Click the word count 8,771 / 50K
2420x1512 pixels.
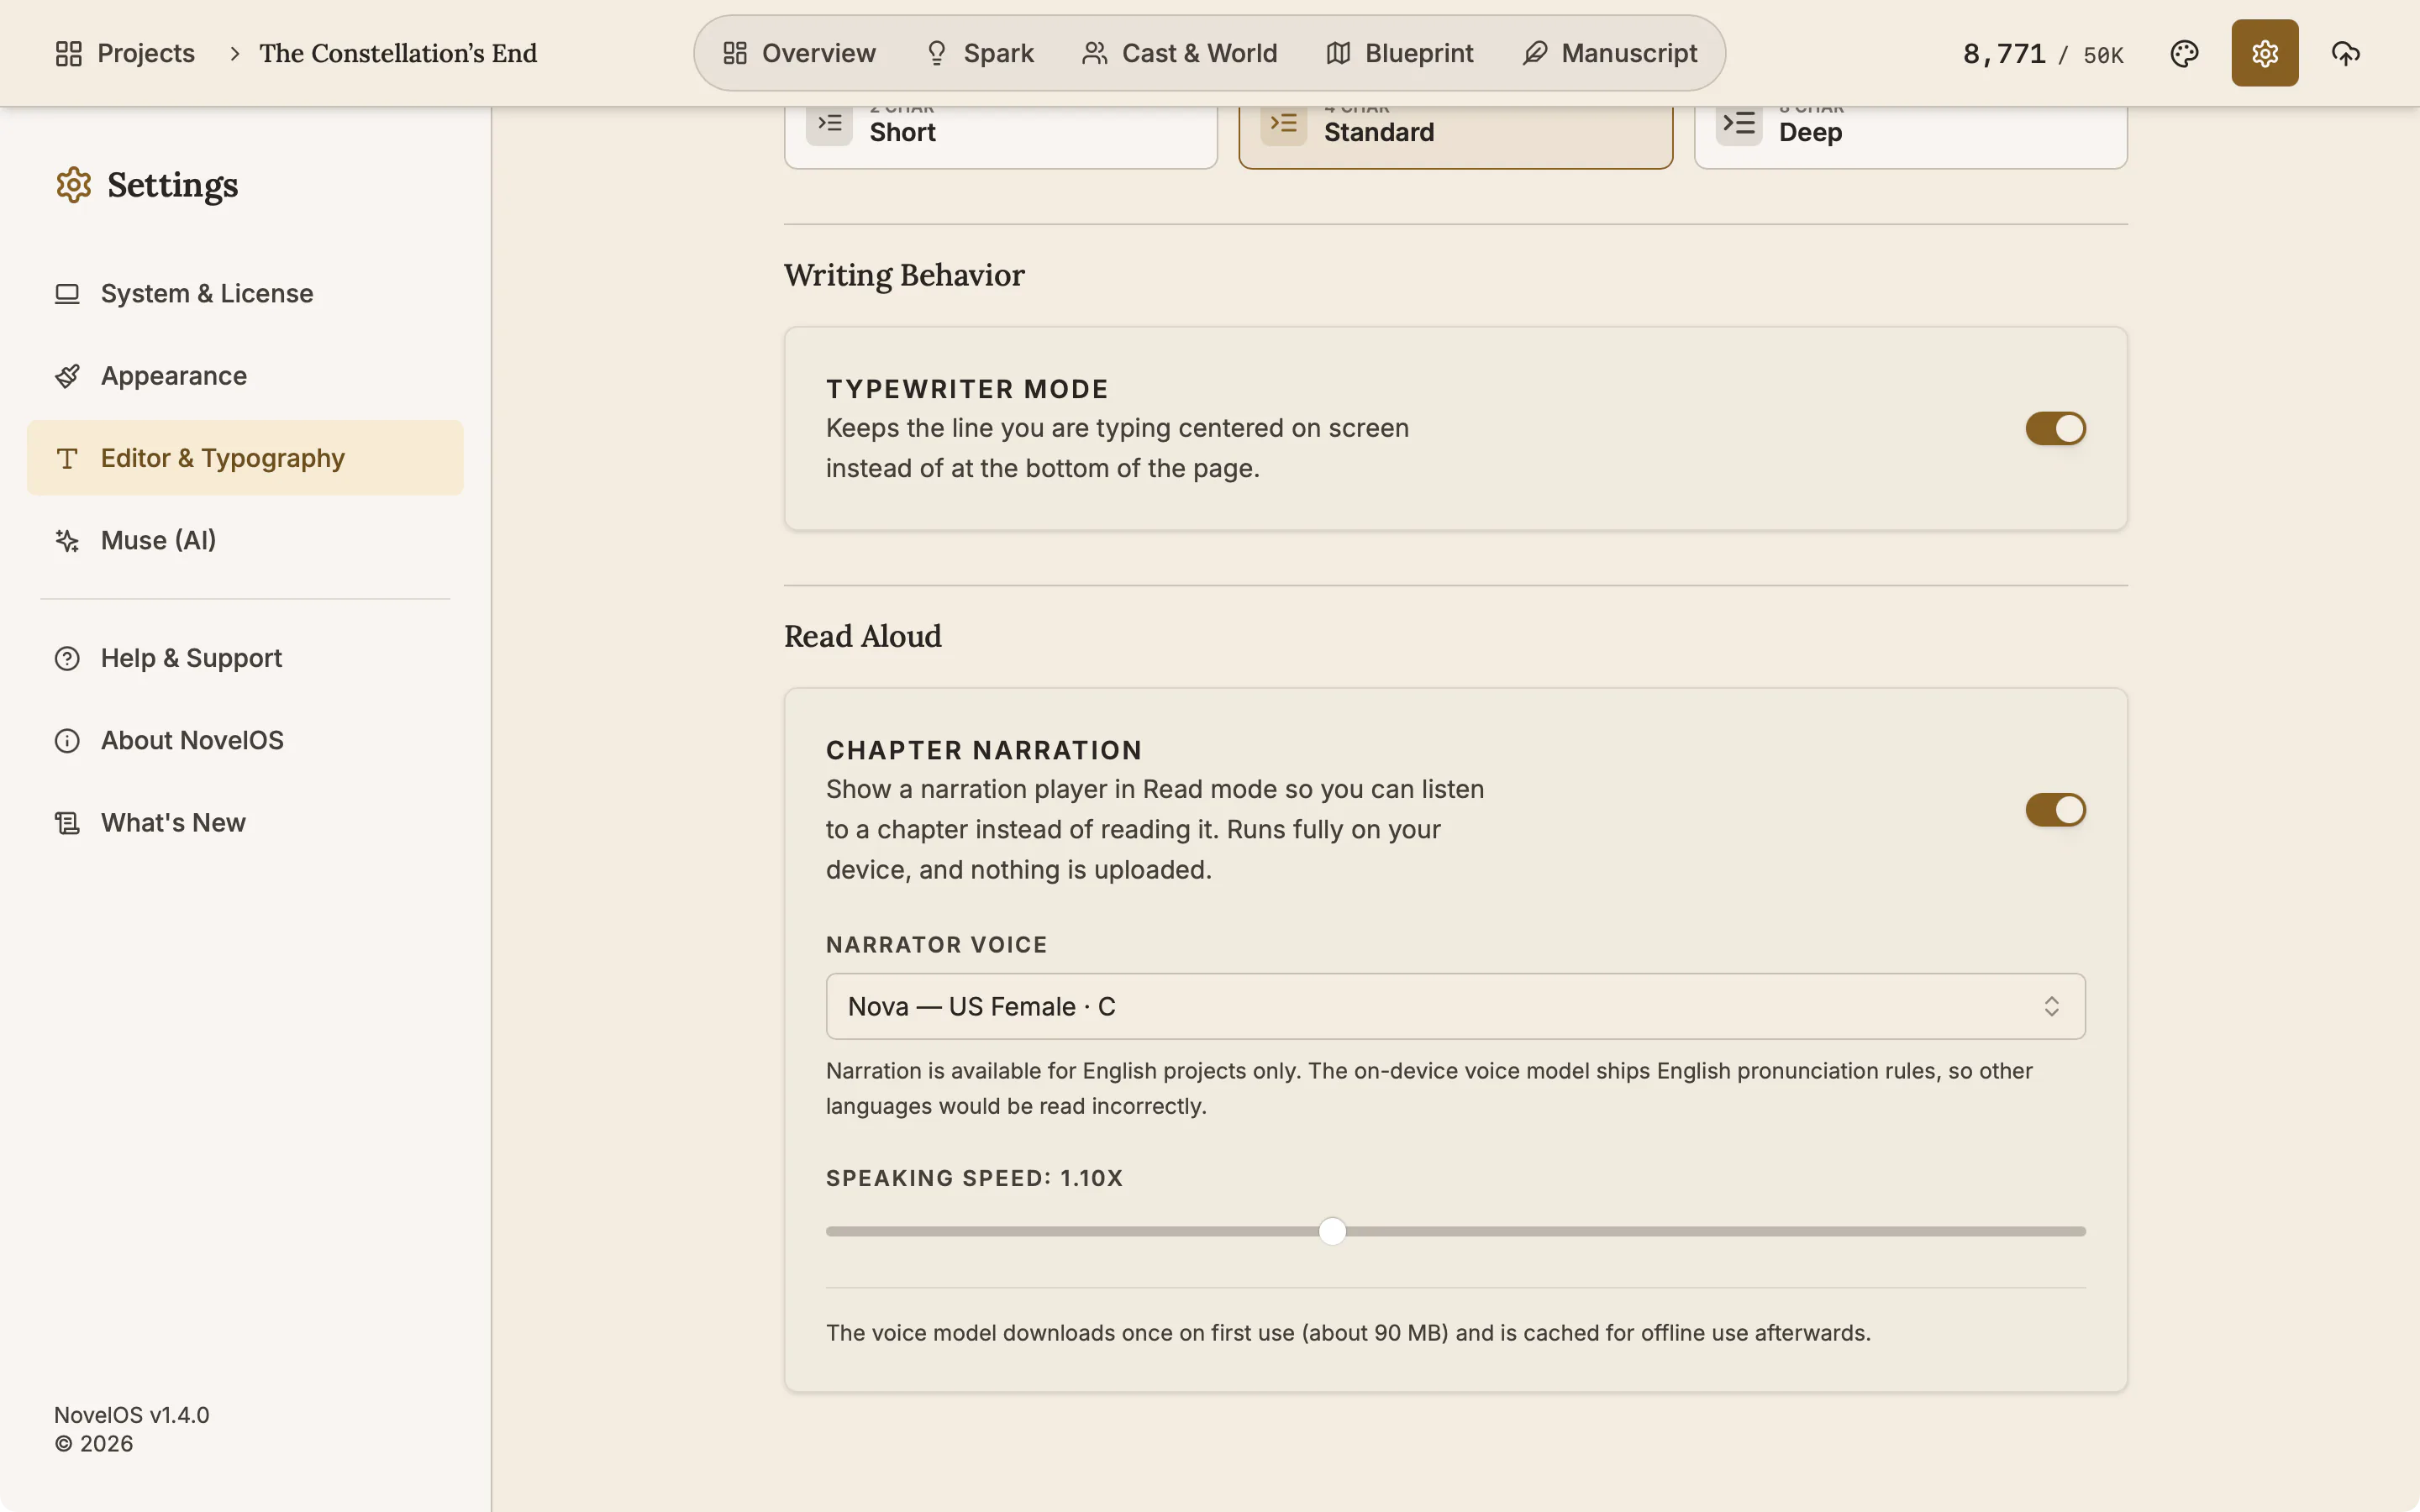(2043, 54)
